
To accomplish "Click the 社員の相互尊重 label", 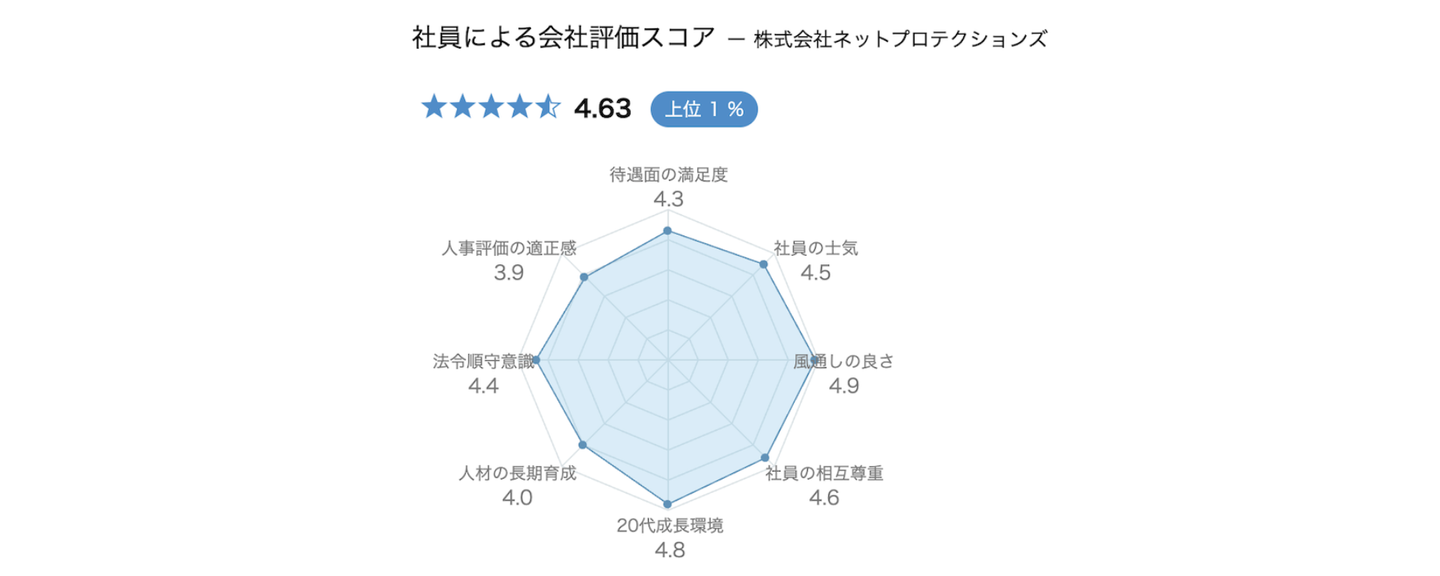I will pyautogui.click(x=824, y=473).
